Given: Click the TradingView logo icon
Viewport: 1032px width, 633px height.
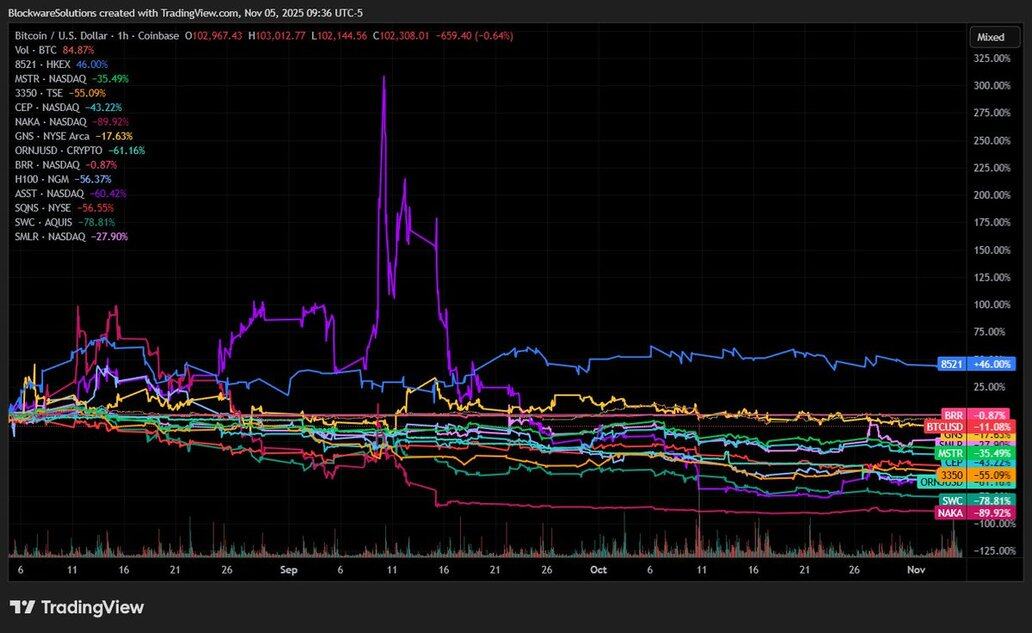Looking at the screenshot, I should click(x=23, y=607).
